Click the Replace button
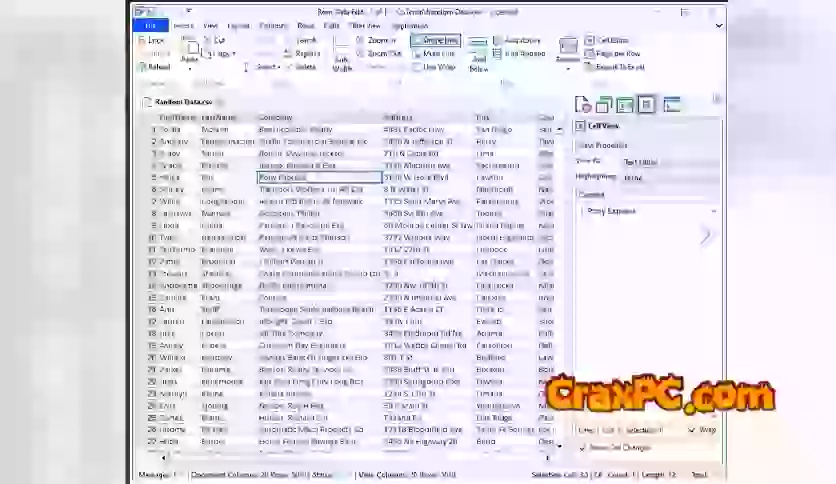Screen dimensions: 836x484 click(x=301, y=53)
